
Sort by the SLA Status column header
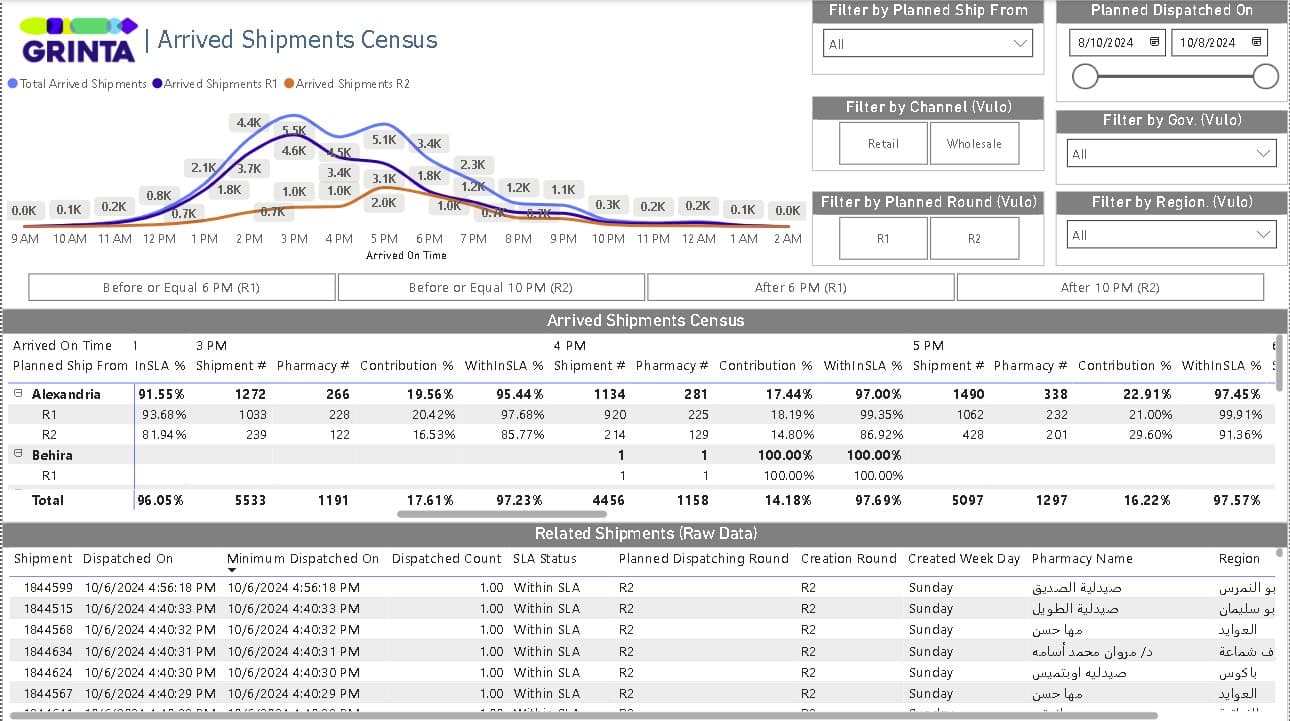pyautogui.click(x=545, y=559)
